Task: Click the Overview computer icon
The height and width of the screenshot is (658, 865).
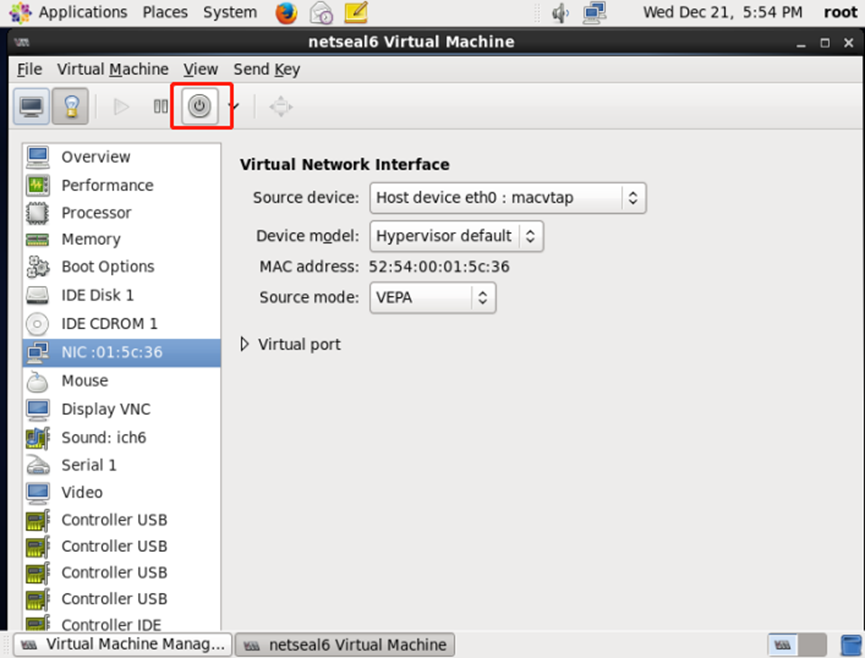Action: (38, 157)
